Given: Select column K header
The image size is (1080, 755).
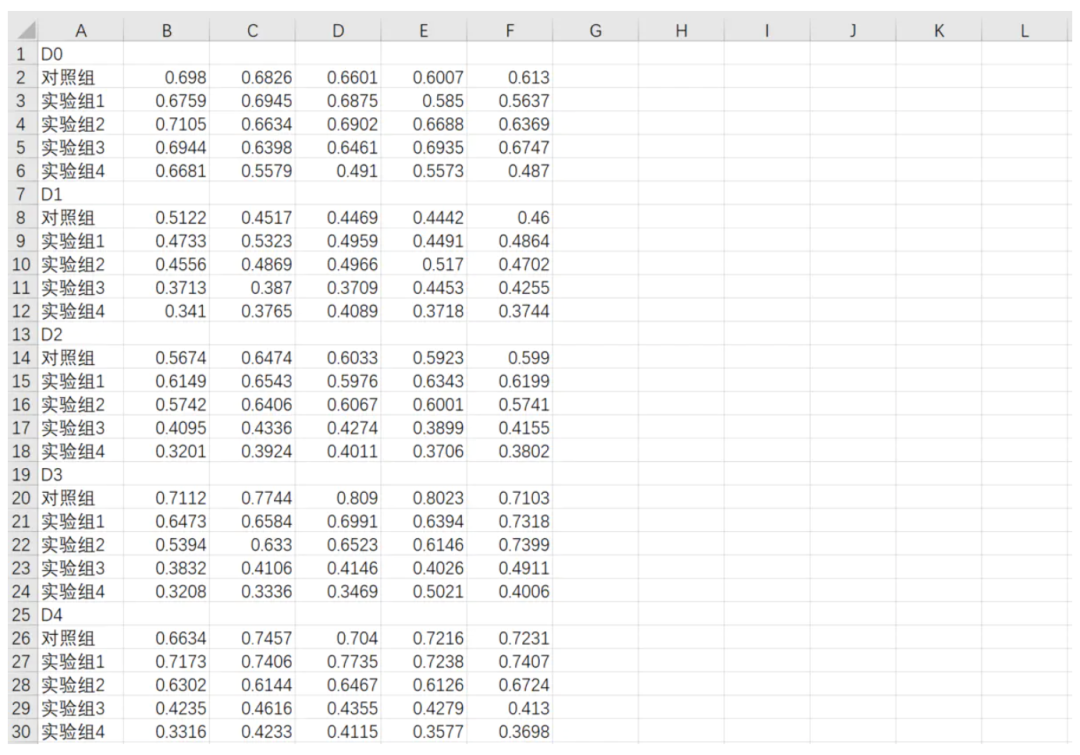Looking at the screenshot, I should pos(938,30).
